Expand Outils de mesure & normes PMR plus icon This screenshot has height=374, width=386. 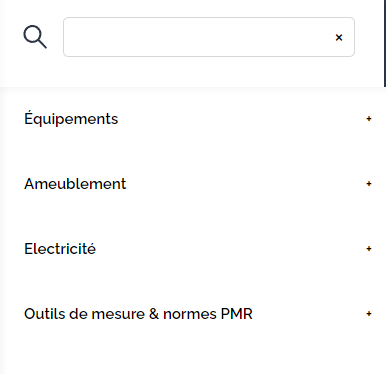tap(369, 314)
